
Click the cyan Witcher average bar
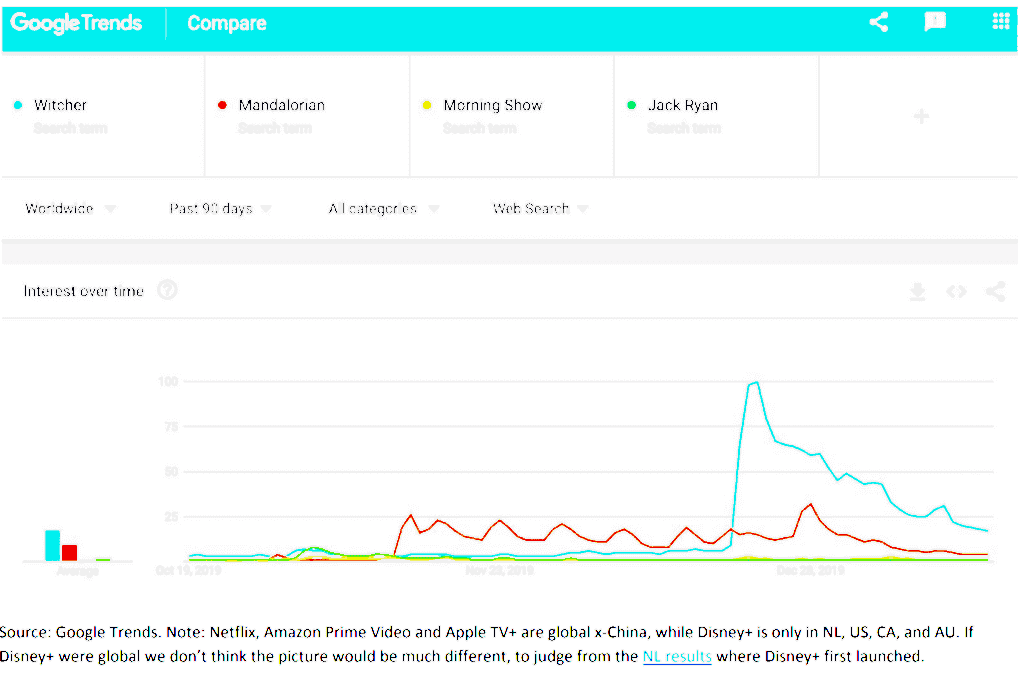(x=52, y=545)
